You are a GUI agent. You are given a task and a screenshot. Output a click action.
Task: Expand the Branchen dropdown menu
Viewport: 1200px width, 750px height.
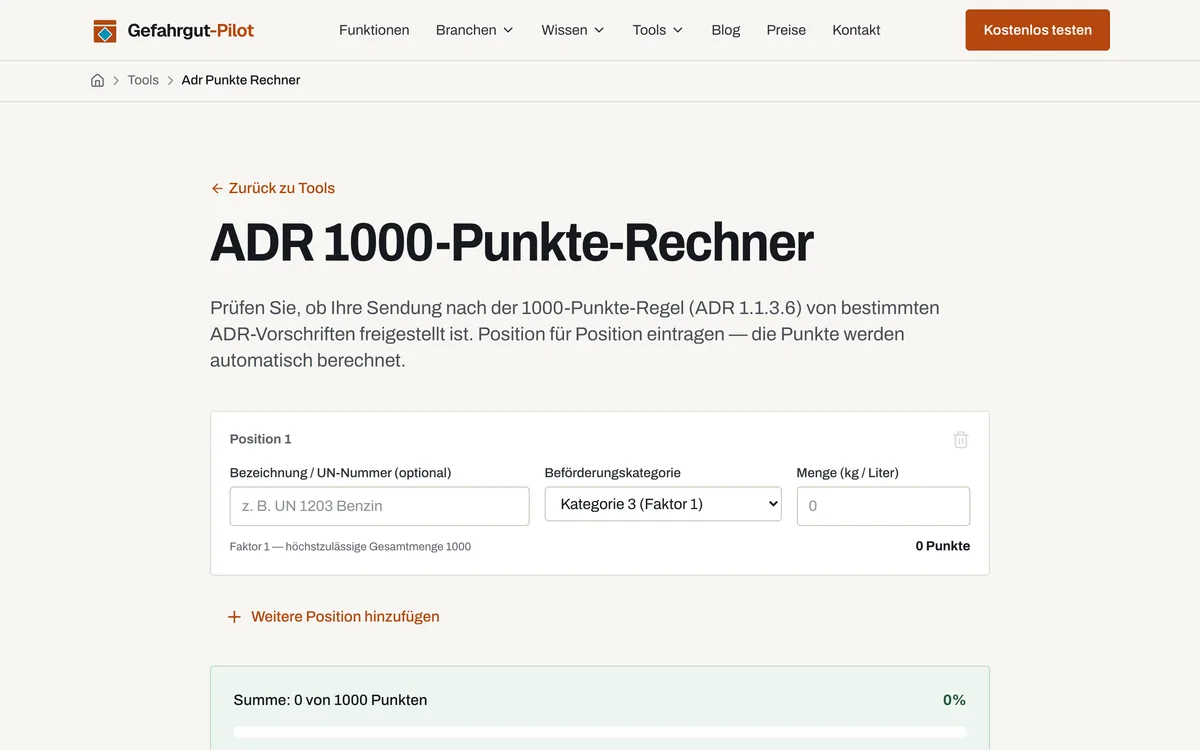(x=474, y=30)
